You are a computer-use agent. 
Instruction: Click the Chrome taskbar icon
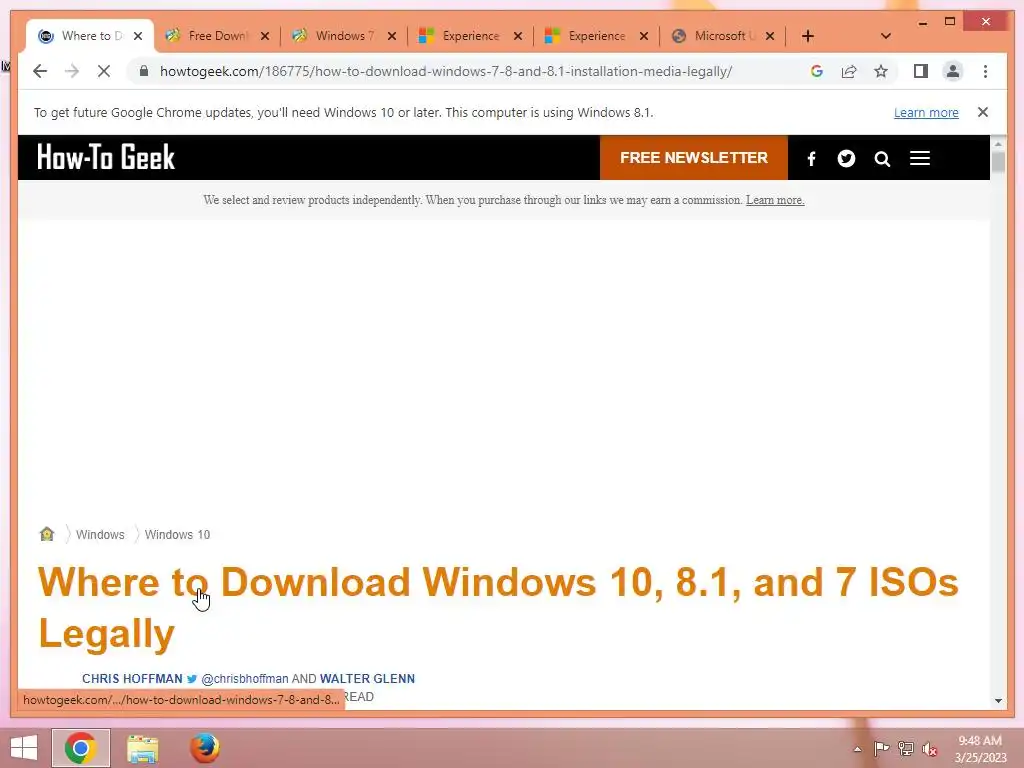pyautogui.click(x=81, y=748)
